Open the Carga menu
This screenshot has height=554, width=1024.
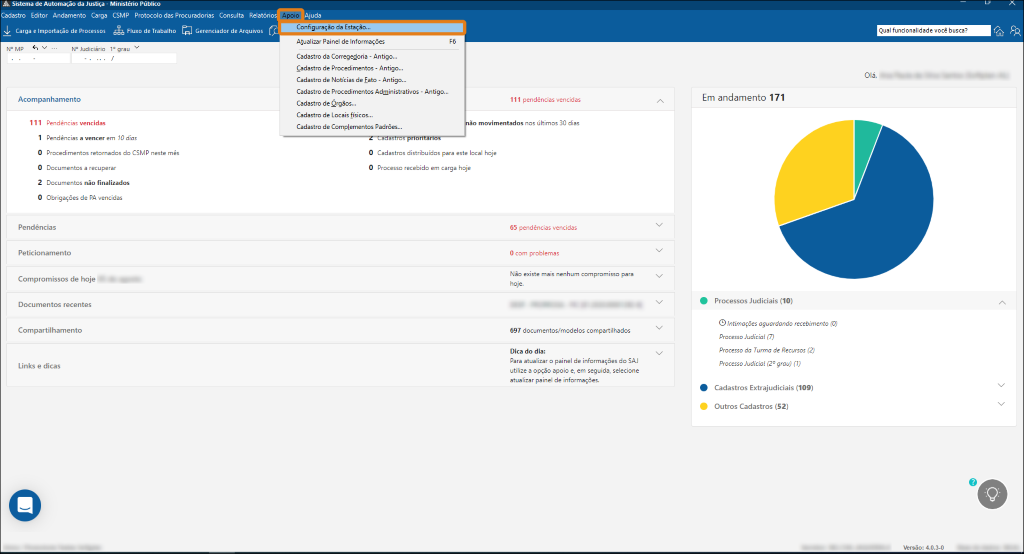tap(99, 15)
